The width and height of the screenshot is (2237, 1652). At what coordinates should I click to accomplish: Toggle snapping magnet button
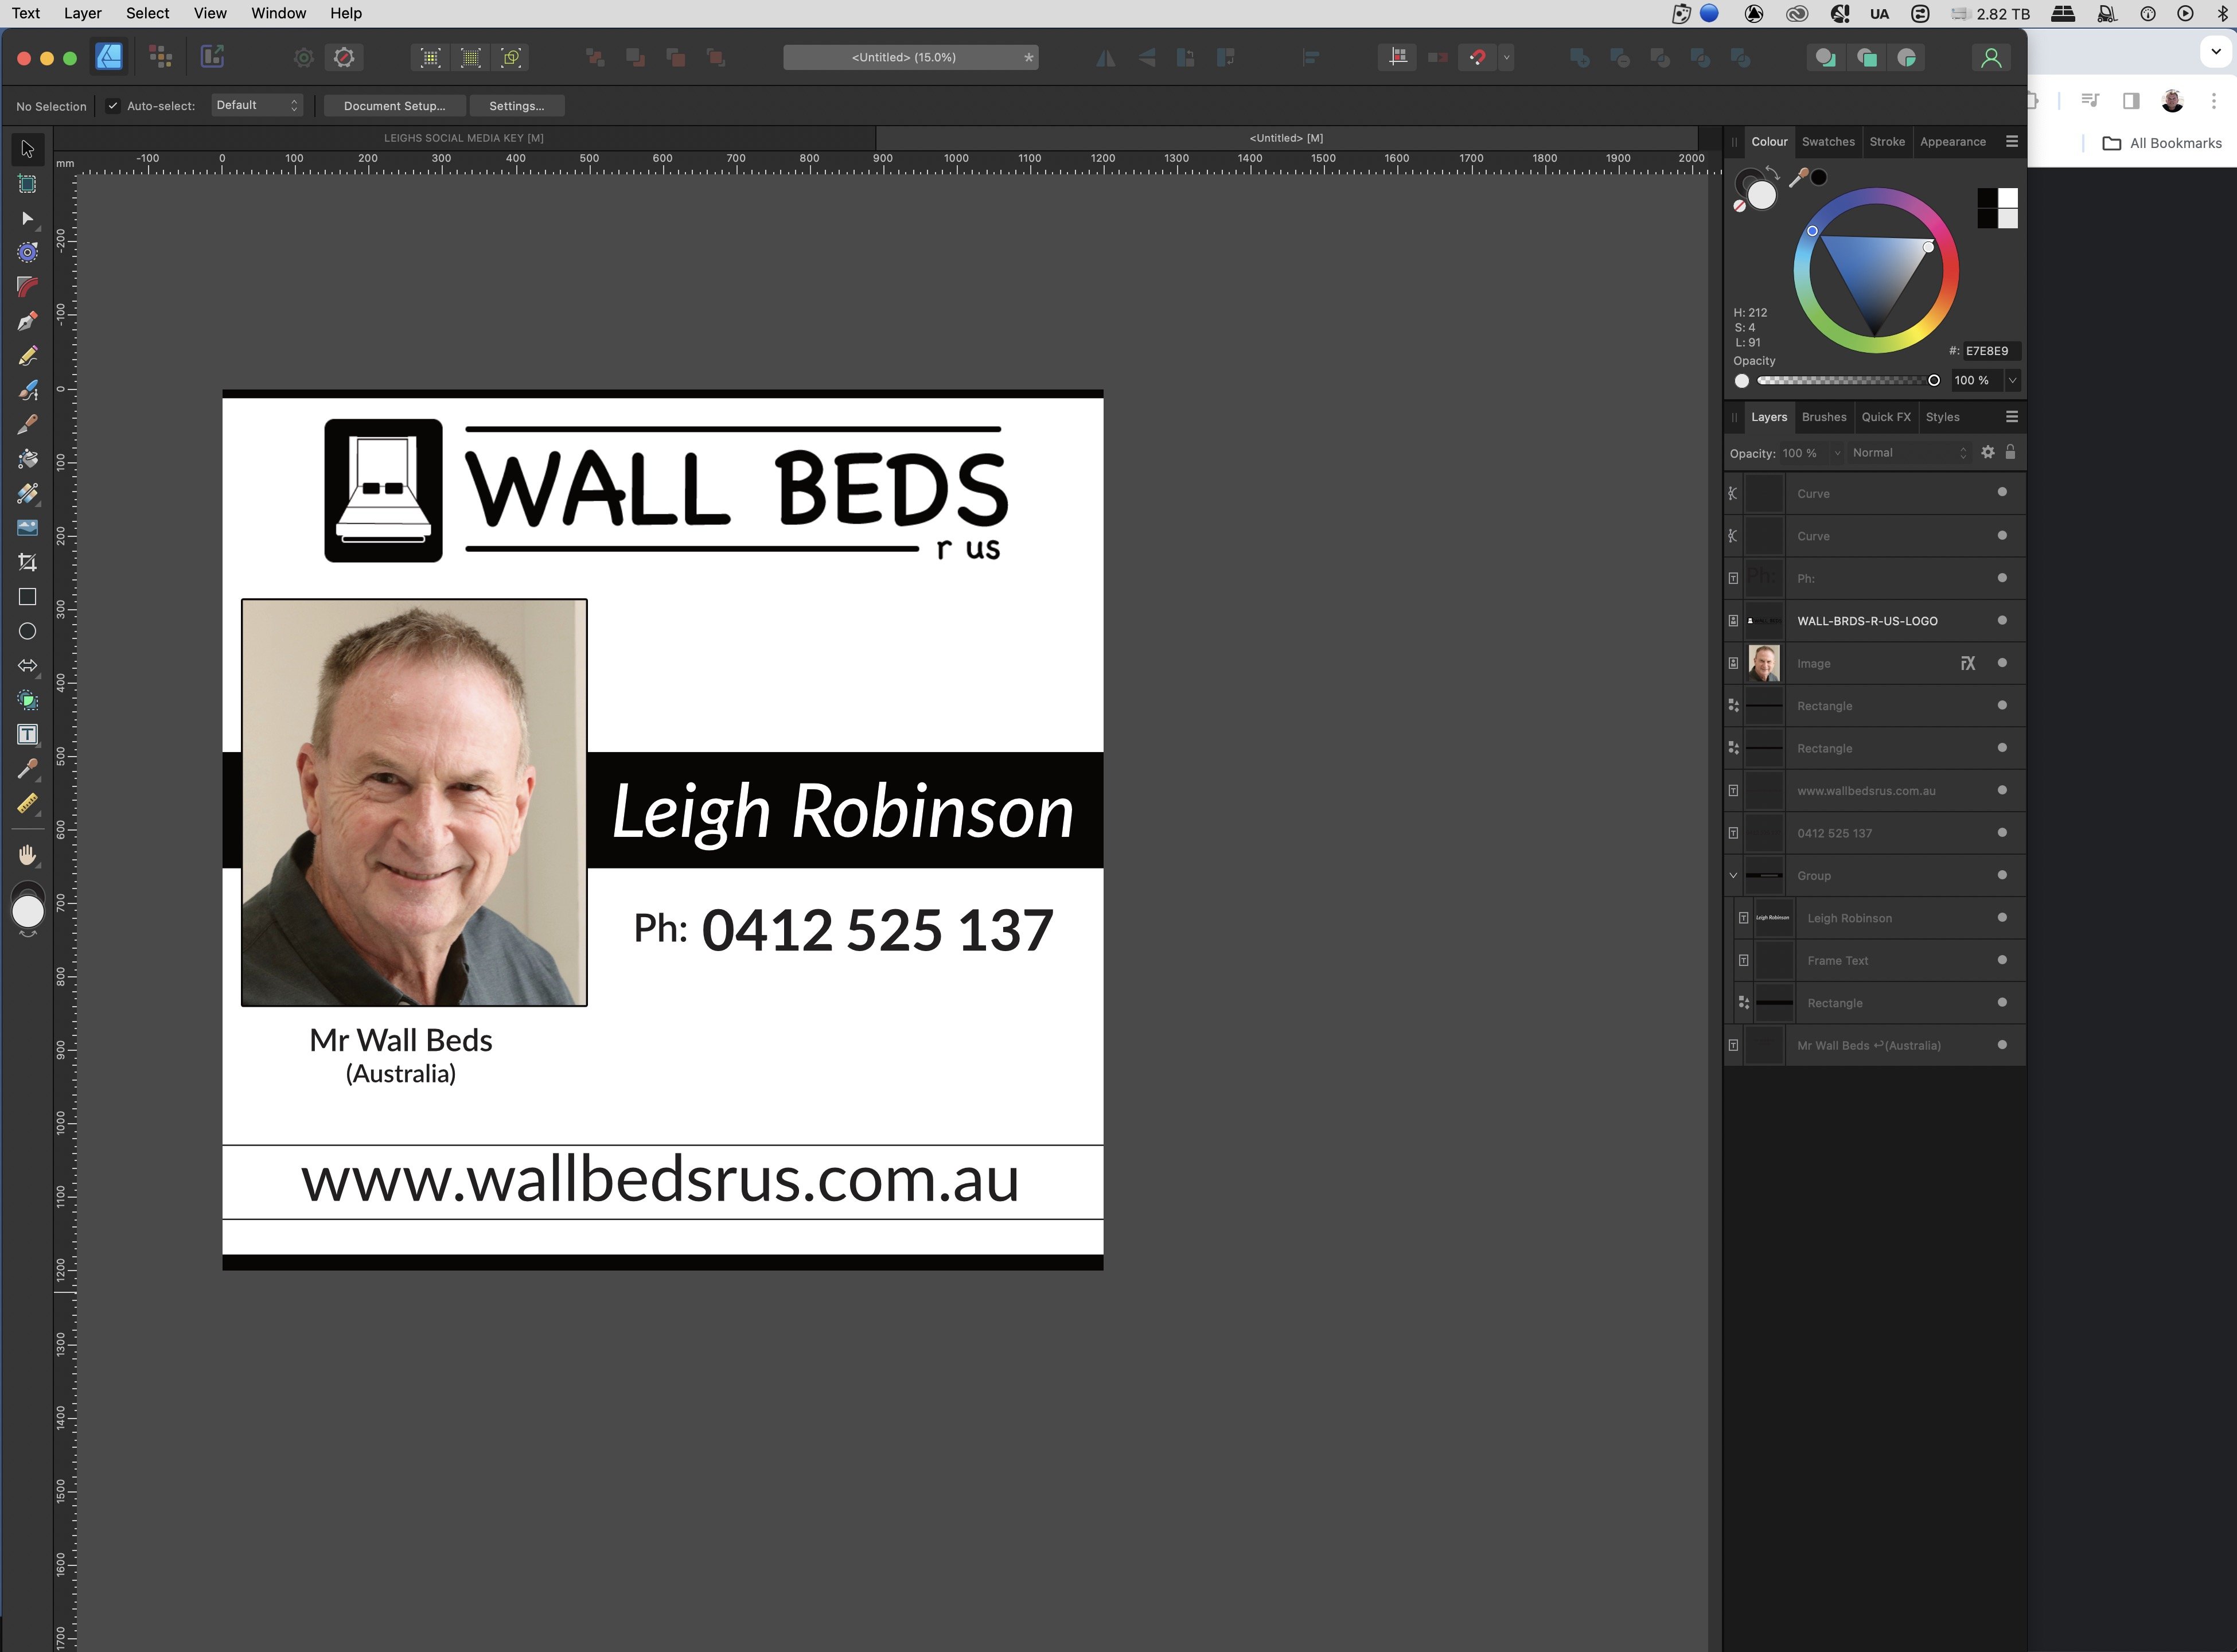1477,57
